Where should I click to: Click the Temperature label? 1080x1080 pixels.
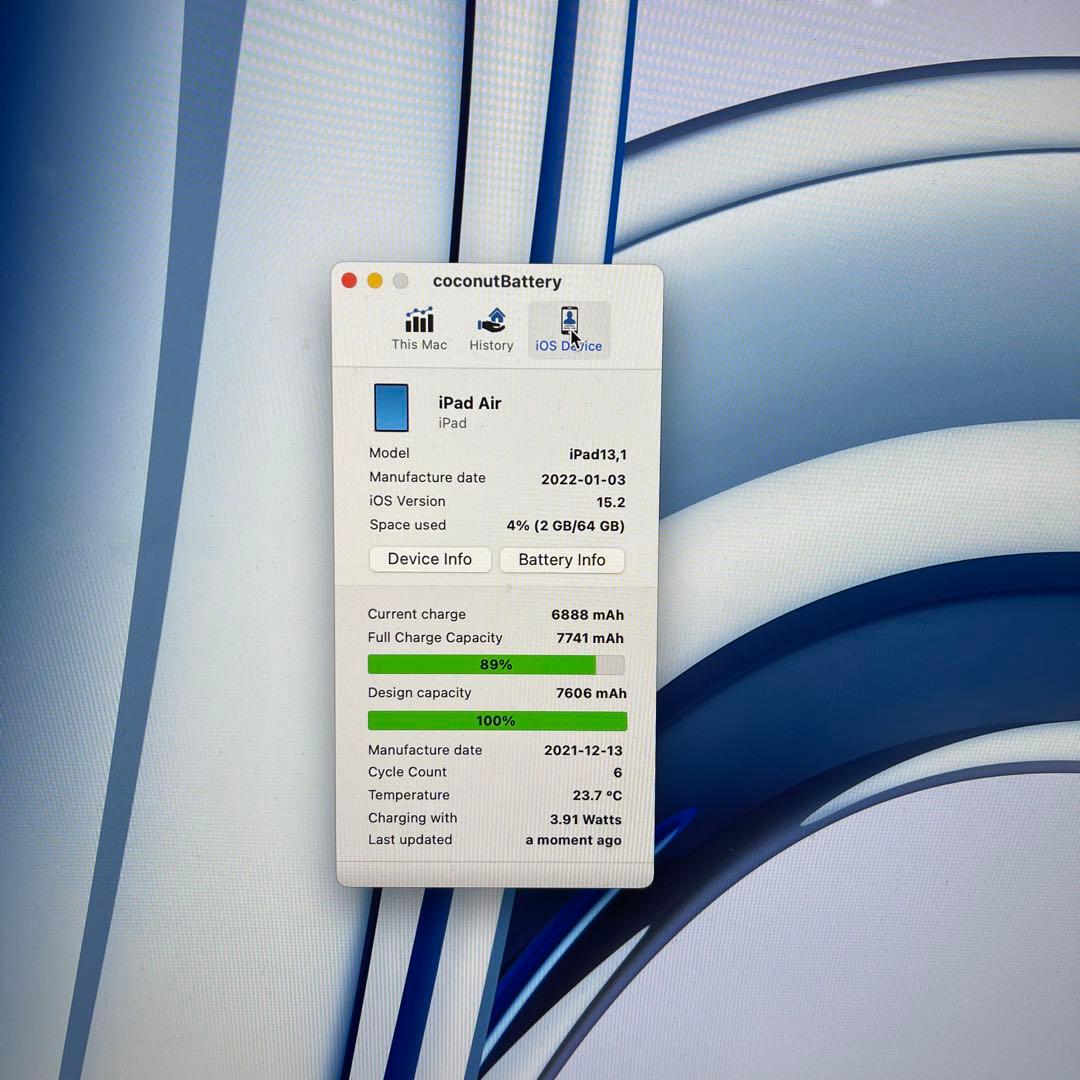pos(408,795)
